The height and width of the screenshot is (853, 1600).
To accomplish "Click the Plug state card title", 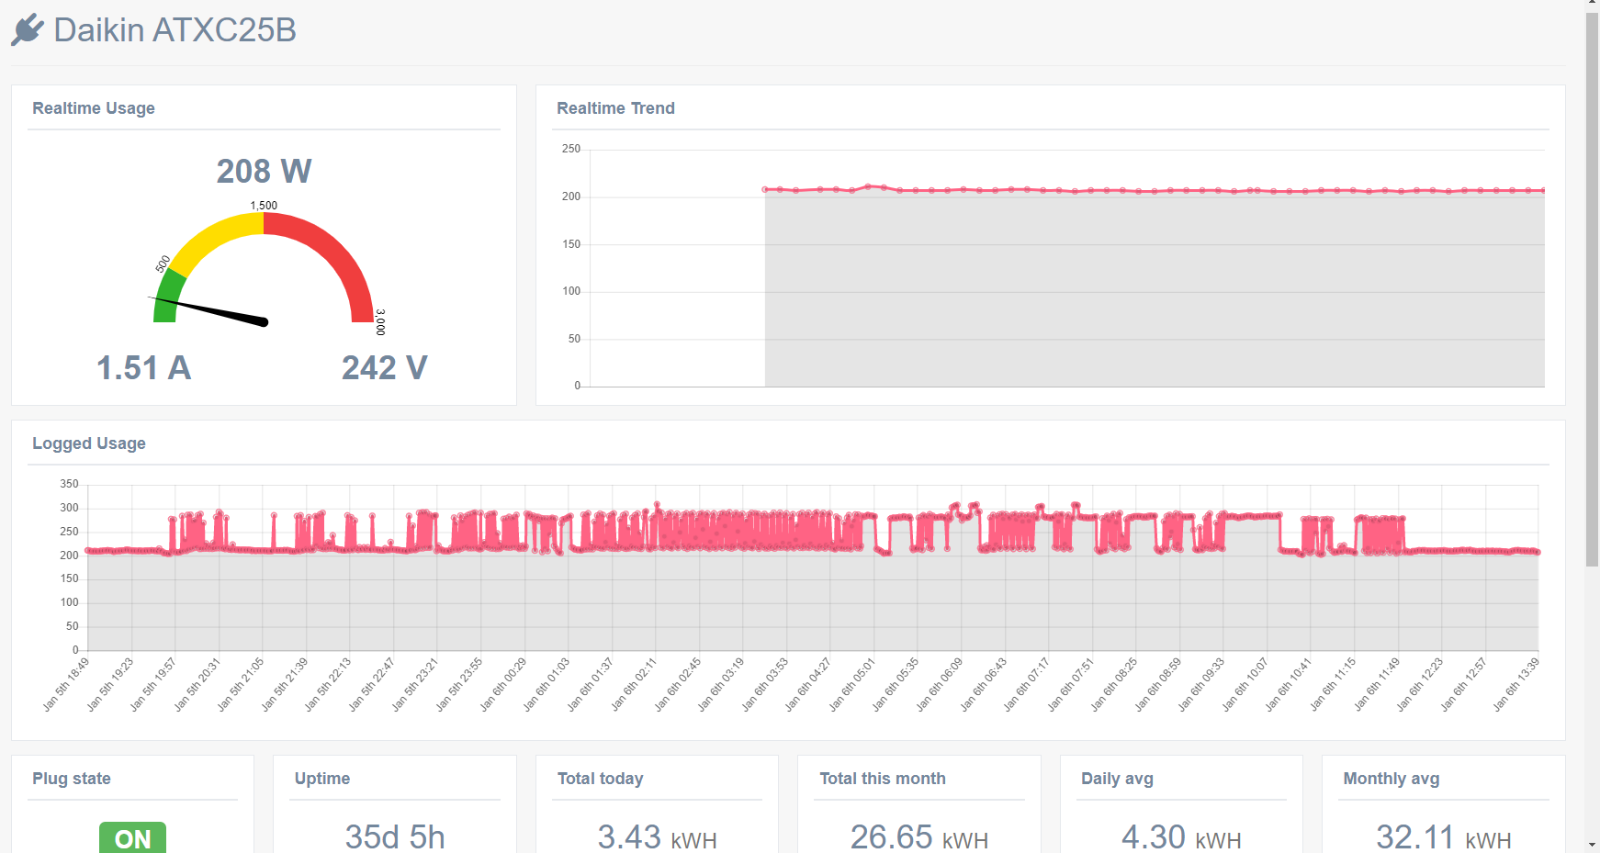I will [71, 778].
